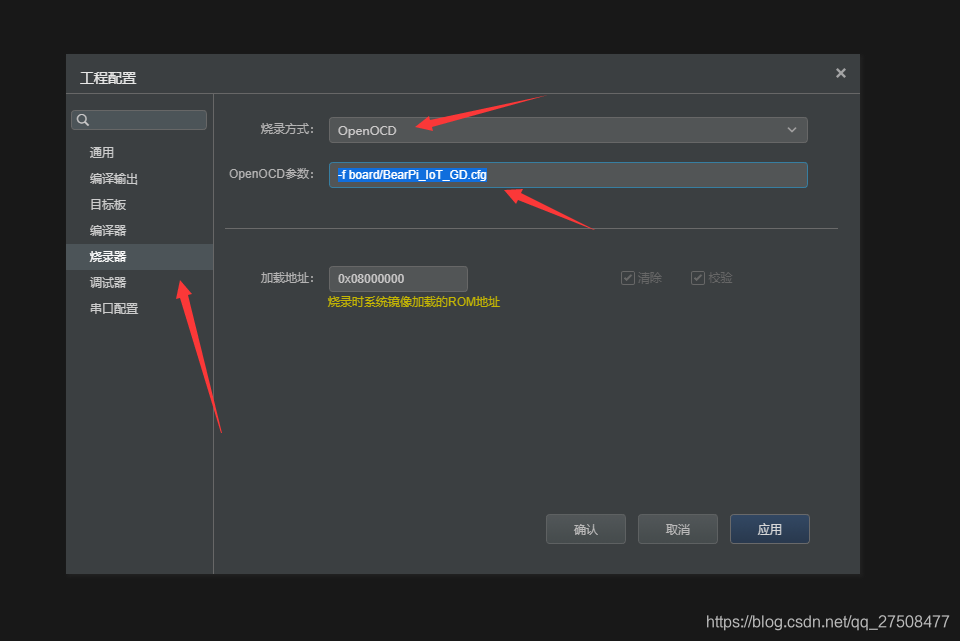Apply changes with the 应用 button
Screen dimensions: 960x641
click(769, 529)
